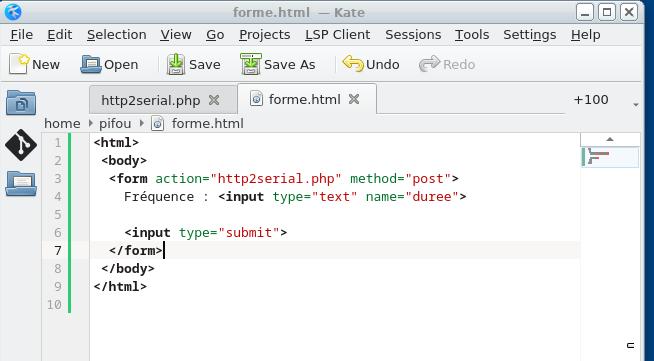The image size is (654, 361).
Task: Open the Selection menu
Action: coord(116,35)
